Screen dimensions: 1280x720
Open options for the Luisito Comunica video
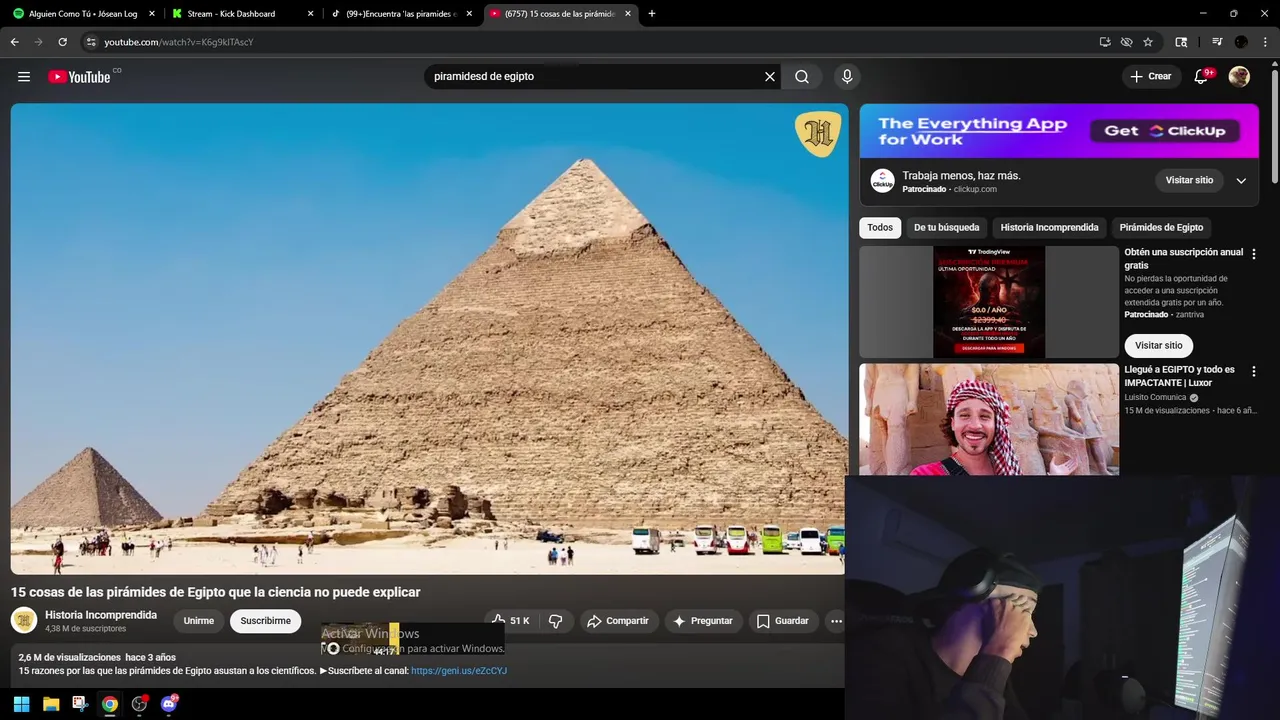click(1254, 371)
